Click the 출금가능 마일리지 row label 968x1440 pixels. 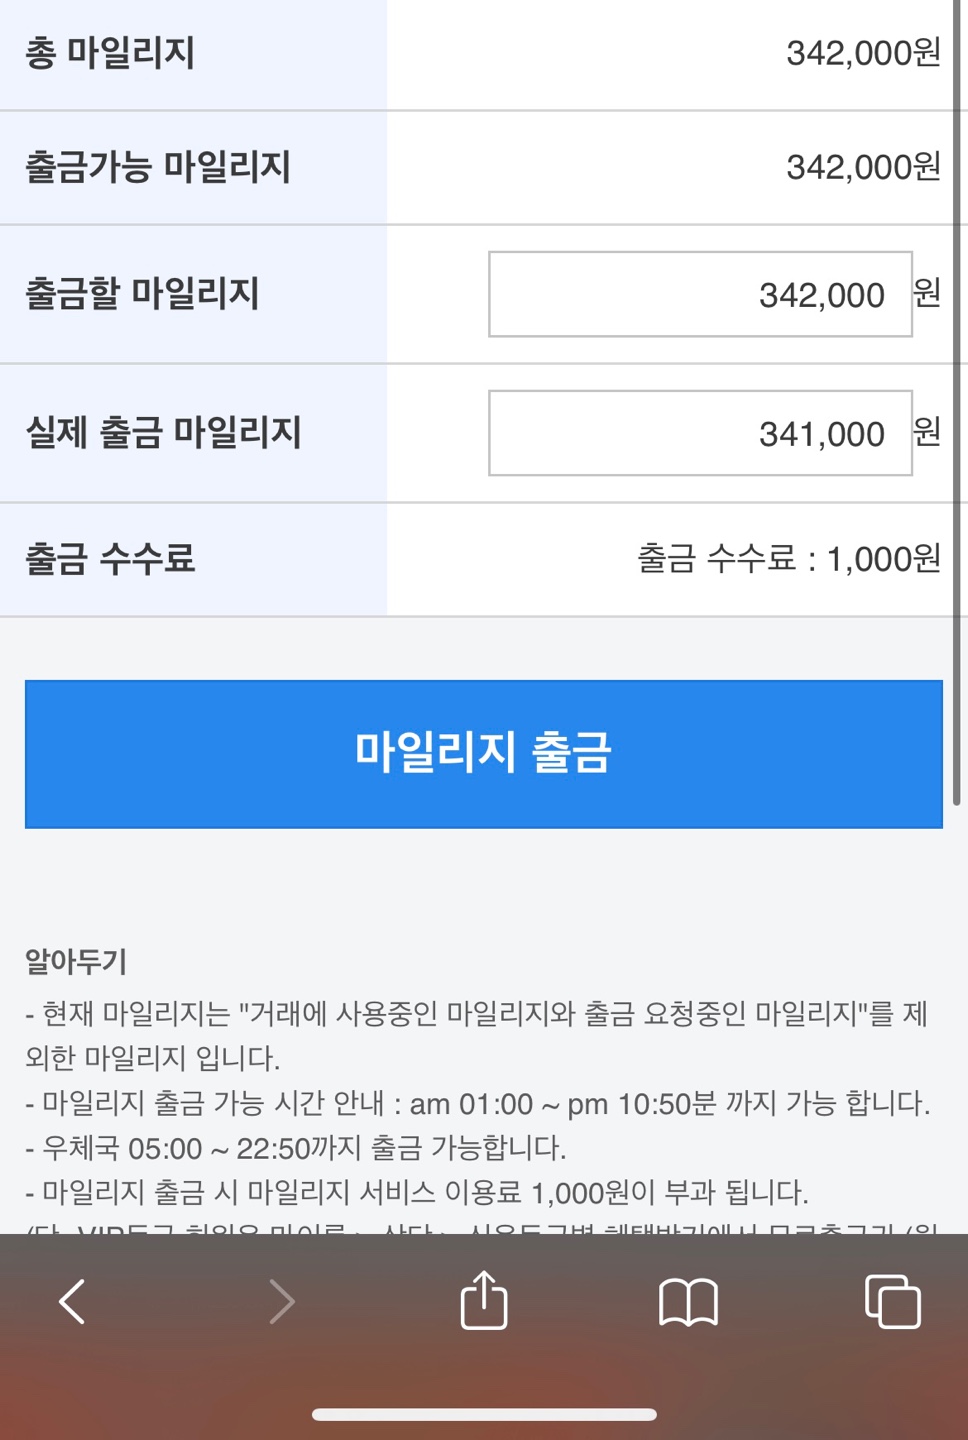click(x=158, y=167)
